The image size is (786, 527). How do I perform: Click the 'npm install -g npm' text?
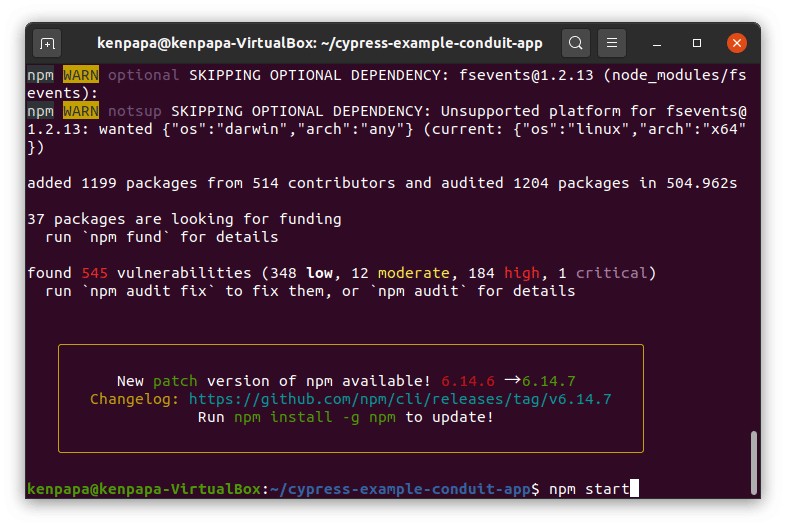317,417
